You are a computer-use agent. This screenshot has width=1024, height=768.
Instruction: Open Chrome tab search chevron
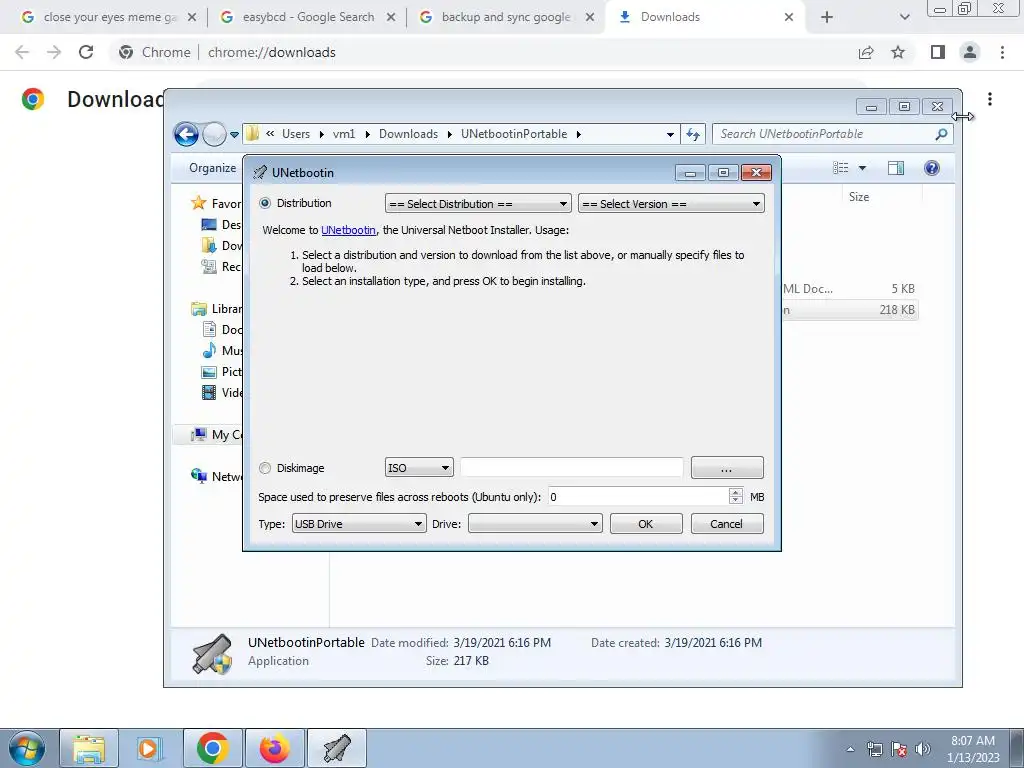[904, 18]
